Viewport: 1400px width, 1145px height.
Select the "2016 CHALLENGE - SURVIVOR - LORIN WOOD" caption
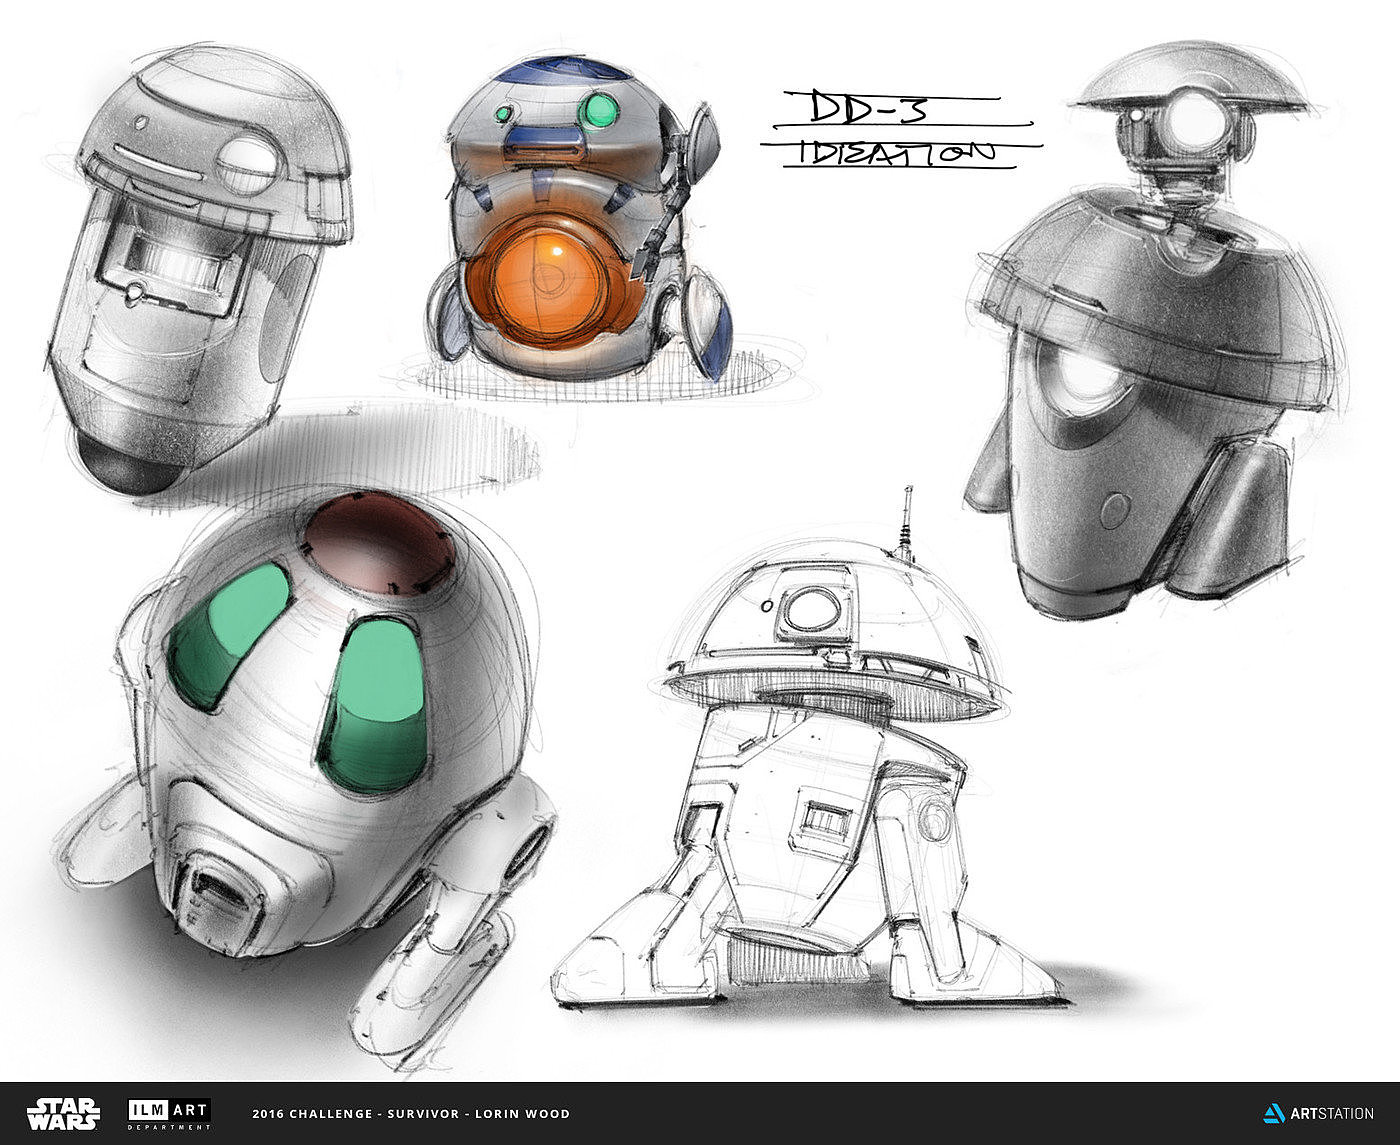coord(411,1114)
